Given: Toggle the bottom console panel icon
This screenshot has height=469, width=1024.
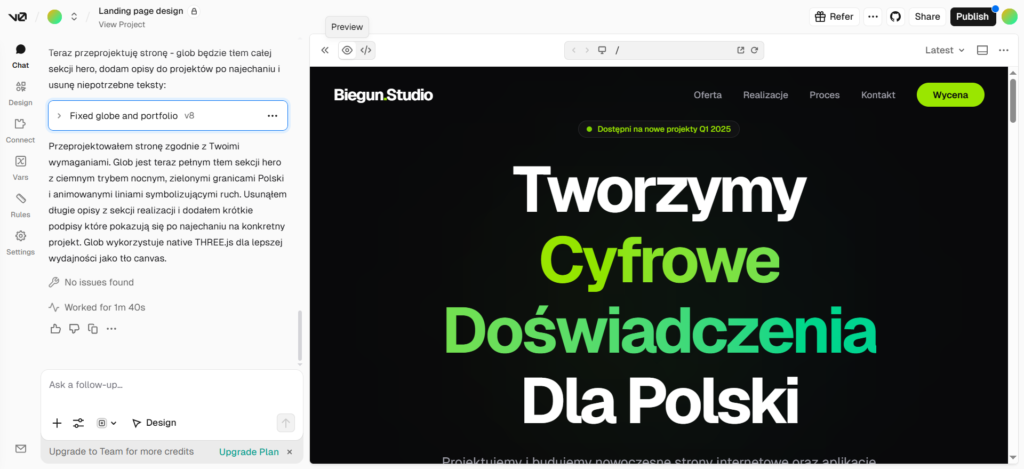Looking at the screenshot, I should click(x=982, y=50).
